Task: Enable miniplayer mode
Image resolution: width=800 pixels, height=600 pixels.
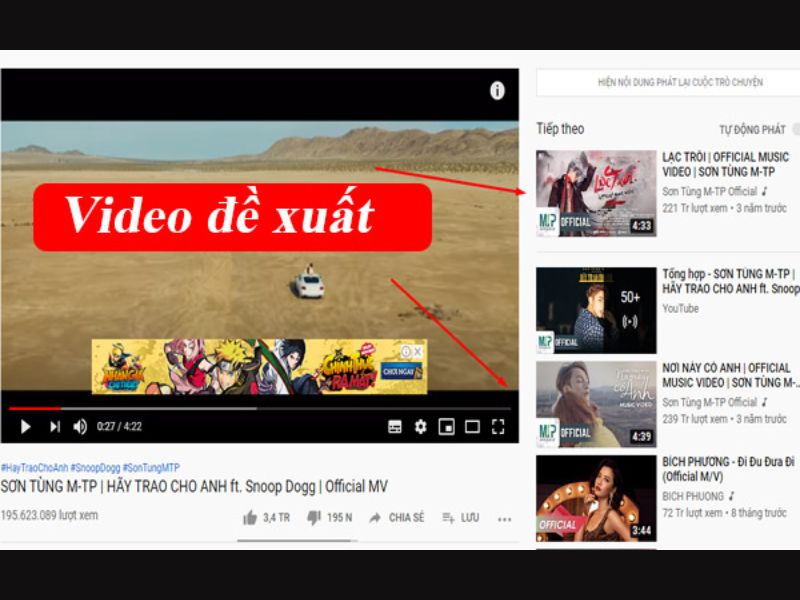Action: point(446,427)
